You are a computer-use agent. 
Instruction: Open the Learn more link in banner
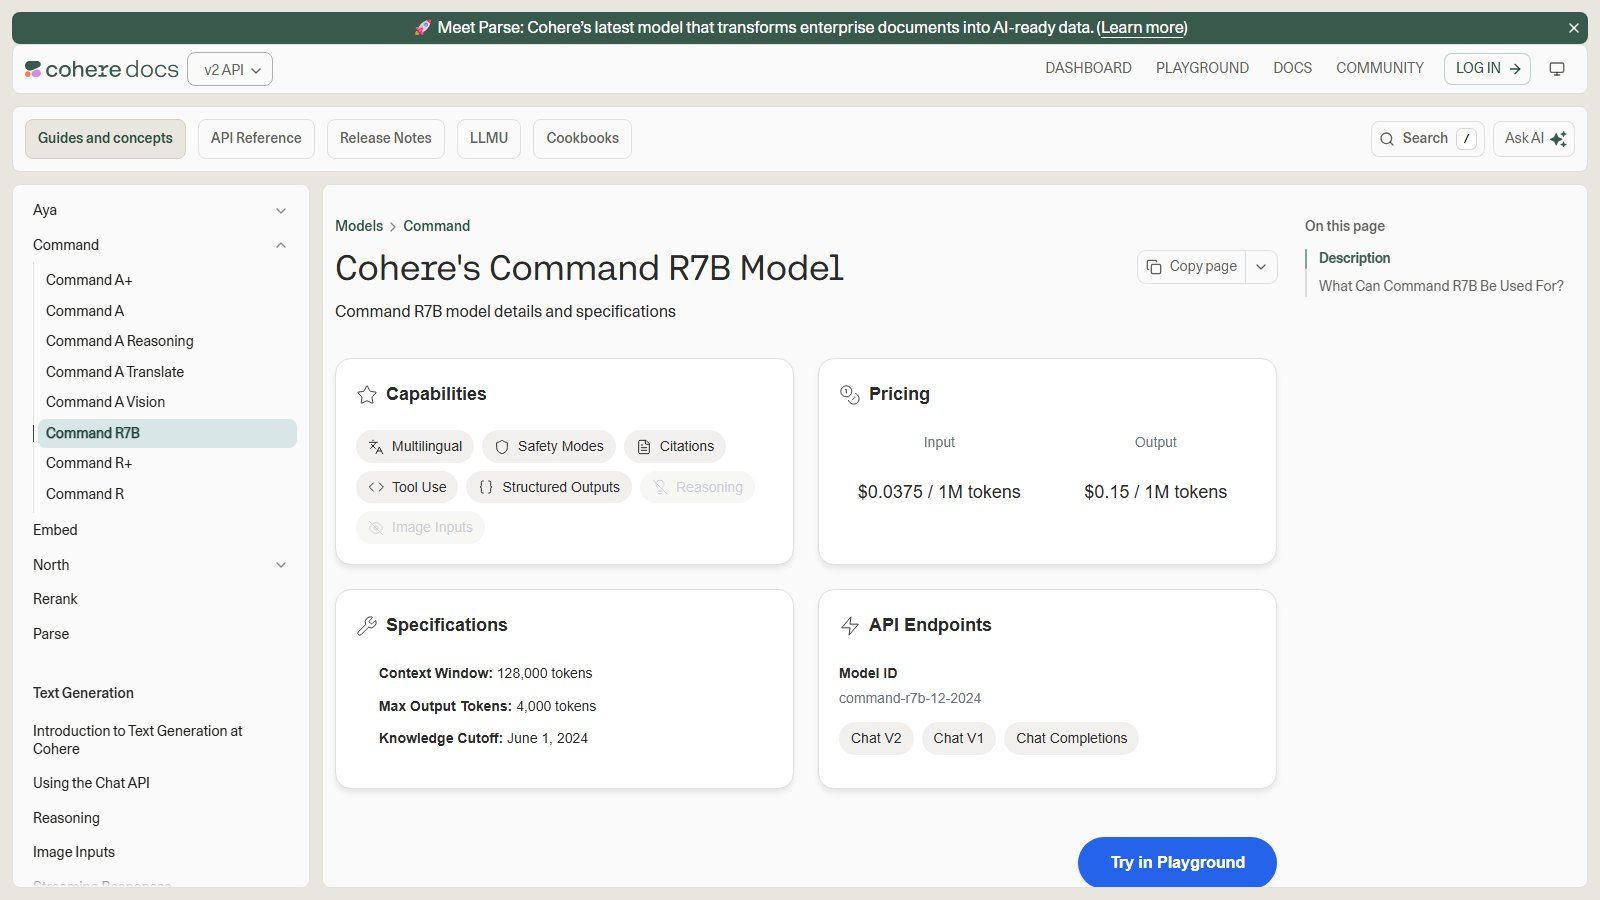(1142, 28)
